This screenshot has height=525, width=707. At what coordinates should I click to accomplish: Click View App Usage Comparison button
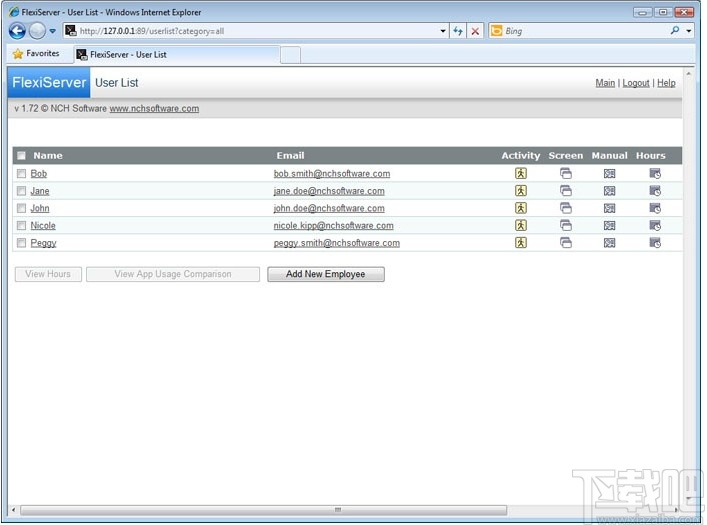pyautogui.click(x=173, y=274)
